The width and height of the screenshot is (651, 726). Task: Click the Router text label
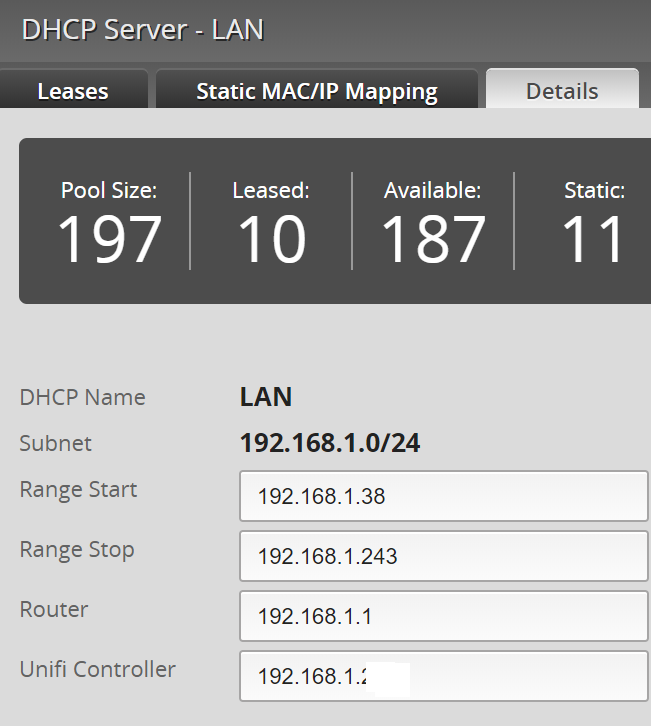pyautogui.click(x=54, y=609)
